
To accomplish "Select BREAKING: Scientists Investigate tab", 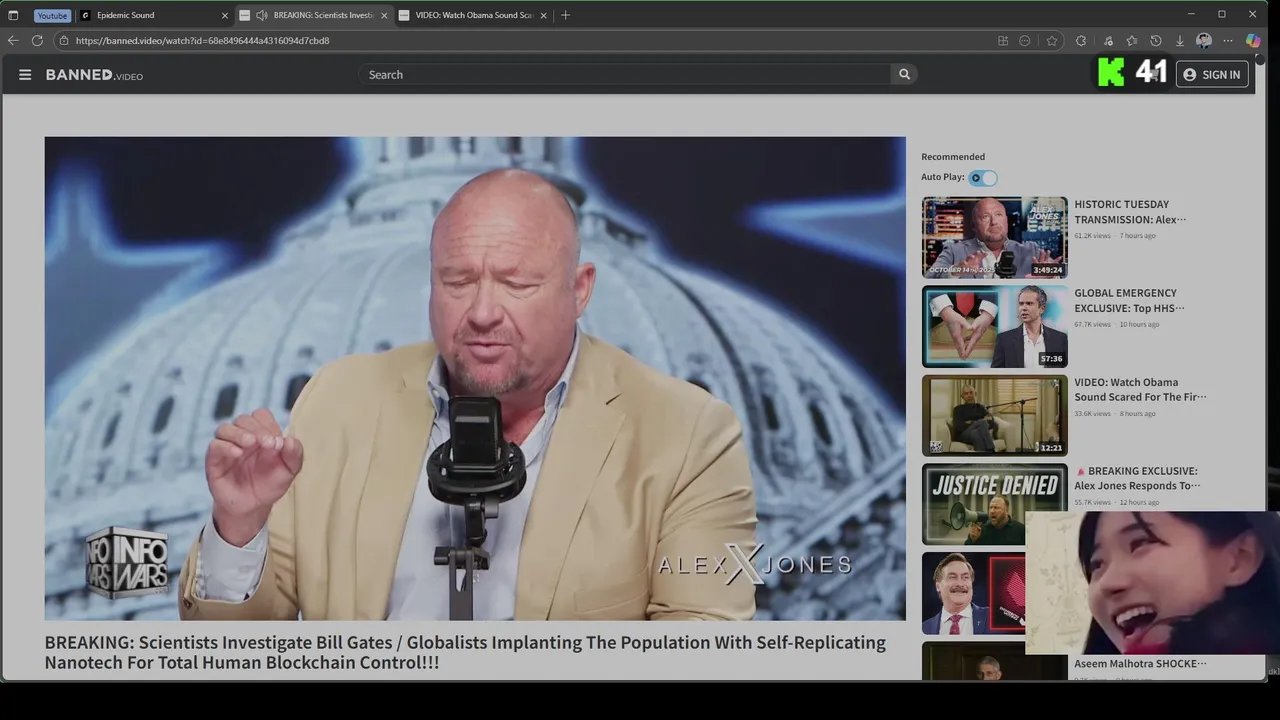I will [x=314, y=15].
